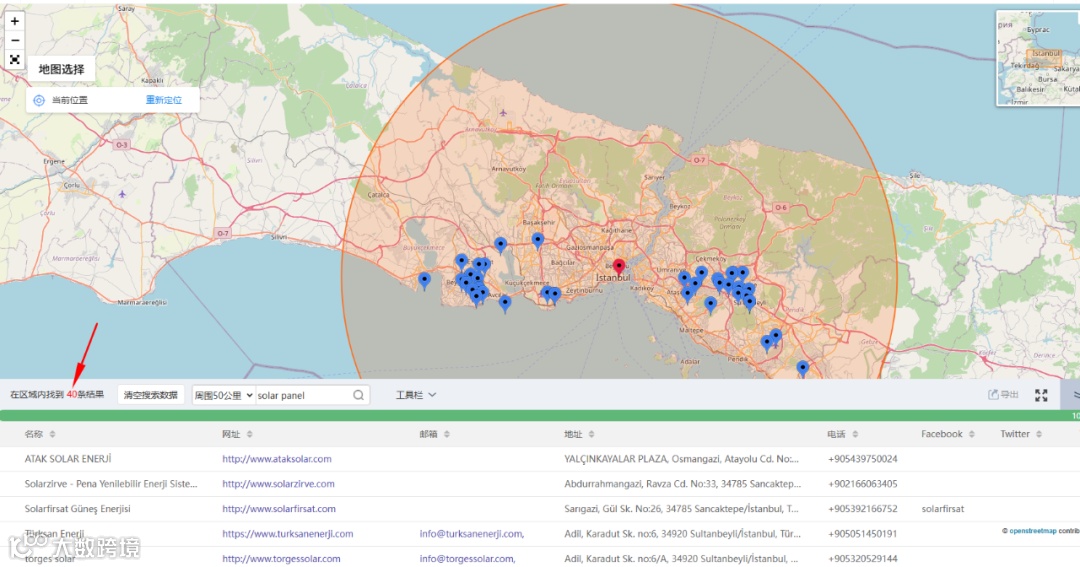Click the info@torgessolar.com email cell
1080x567 pixels.
[467, 559]
